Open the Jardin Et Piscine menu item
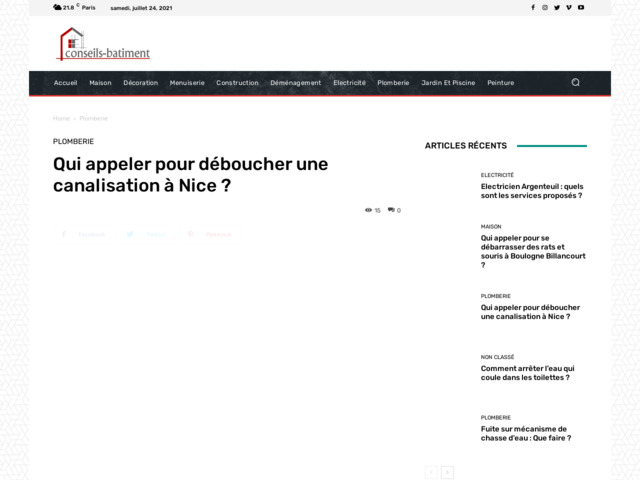The height and width of the screenshot is (480, 640). tap(448, 83)
